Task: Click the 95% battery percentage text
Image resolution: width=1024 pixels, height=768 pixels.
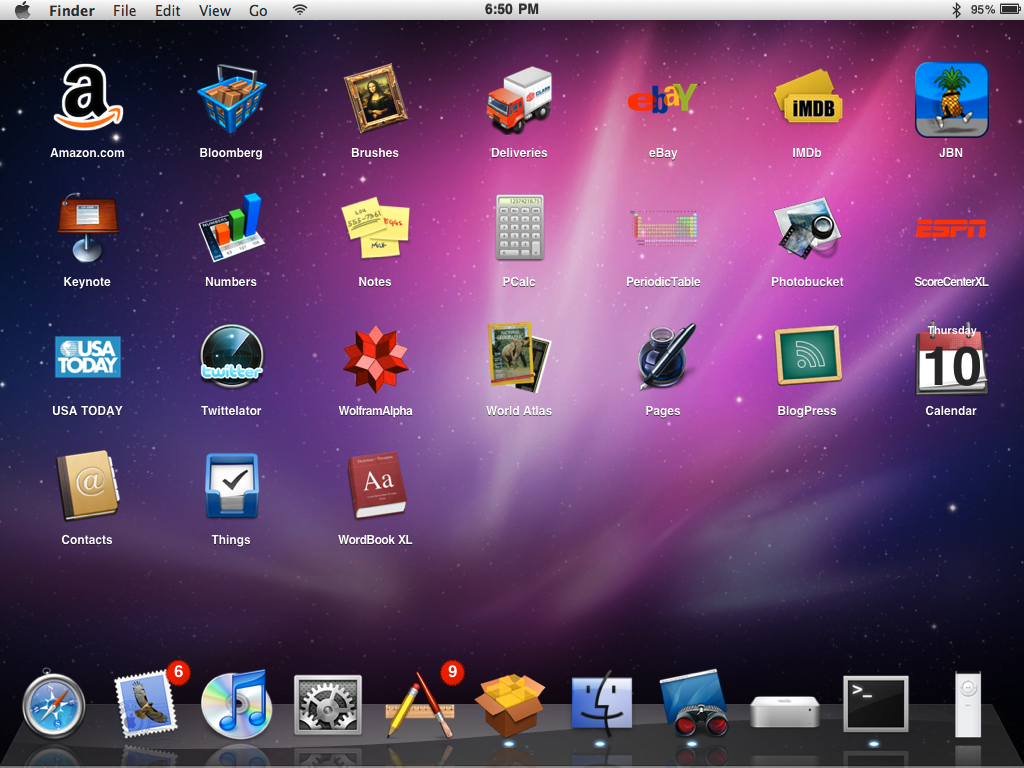Action: pos(983,9)
